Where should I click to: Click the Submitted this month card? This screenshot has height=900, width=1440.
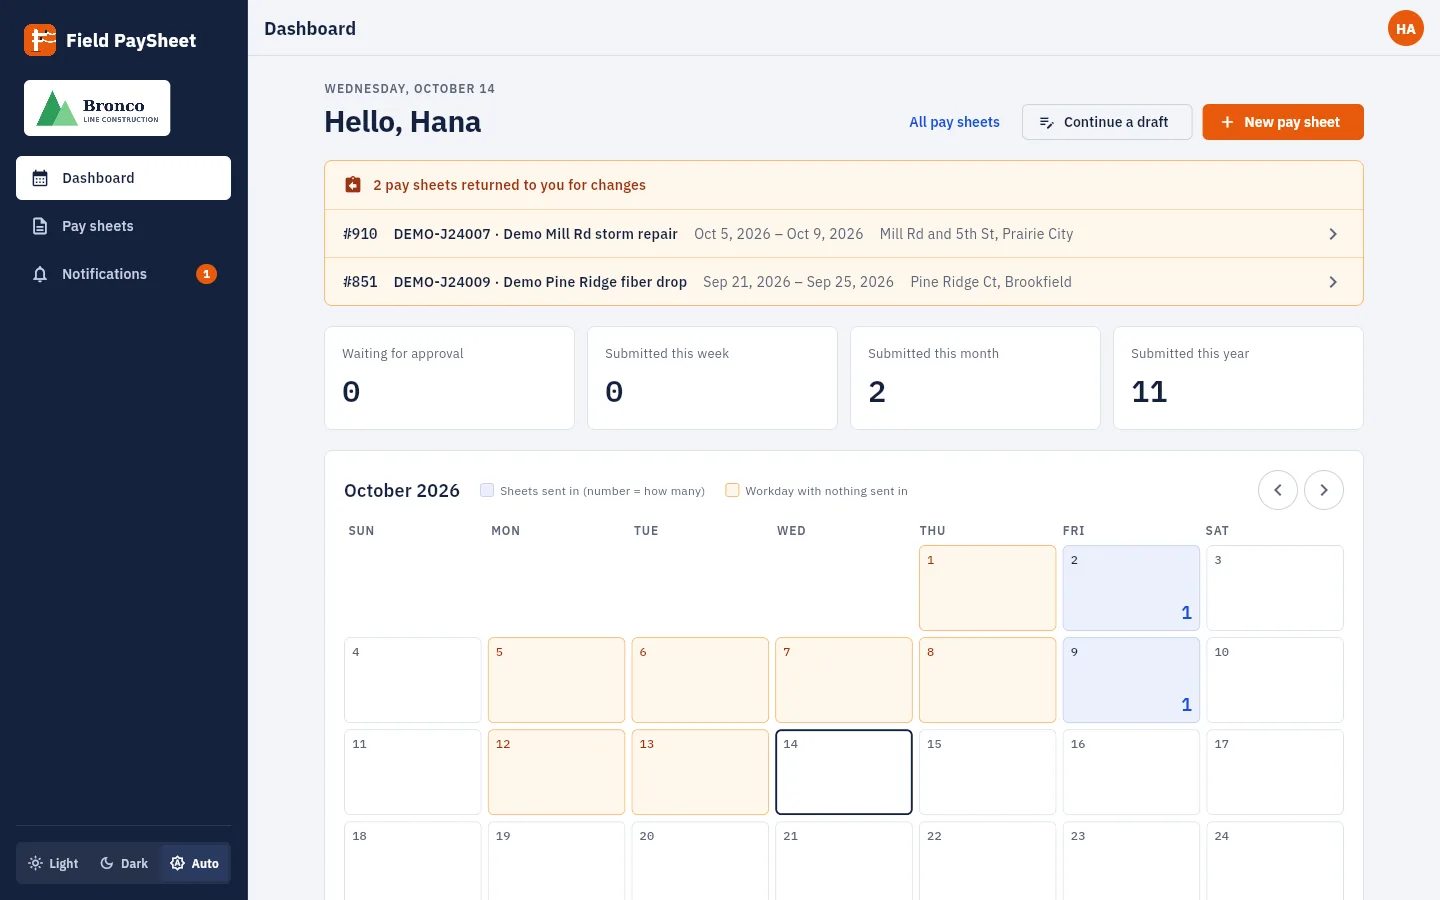point(975,378)
